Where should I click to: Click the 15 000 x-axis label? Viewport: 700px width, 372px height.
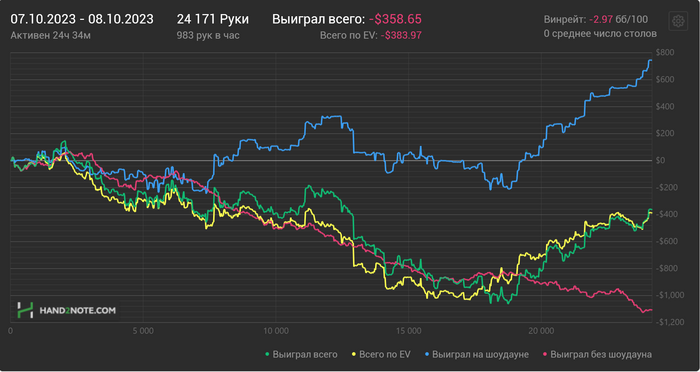click(408, 331)
